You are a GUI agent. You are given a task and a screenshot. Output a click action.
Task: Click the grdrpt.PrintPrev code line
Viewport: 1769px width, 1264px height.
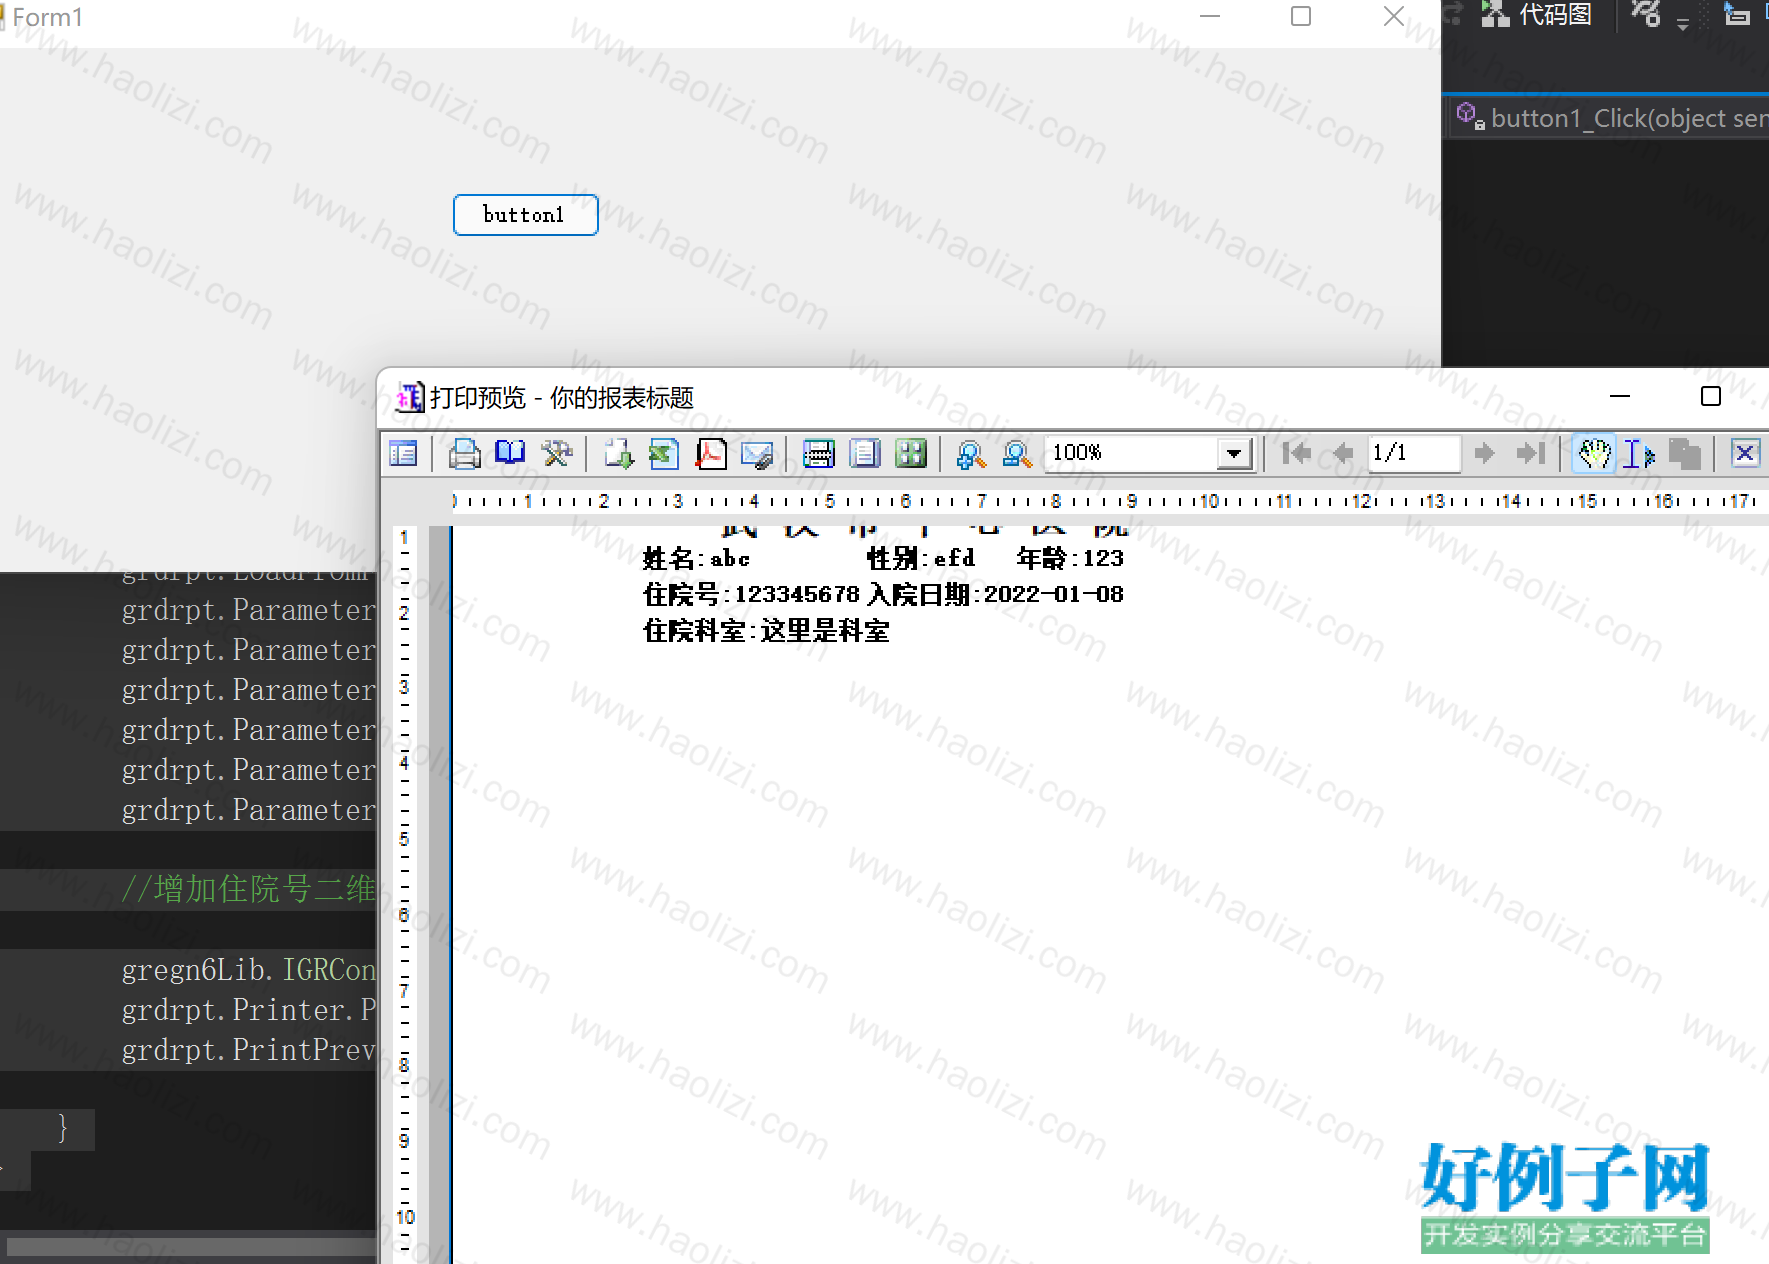[248, 1050]
